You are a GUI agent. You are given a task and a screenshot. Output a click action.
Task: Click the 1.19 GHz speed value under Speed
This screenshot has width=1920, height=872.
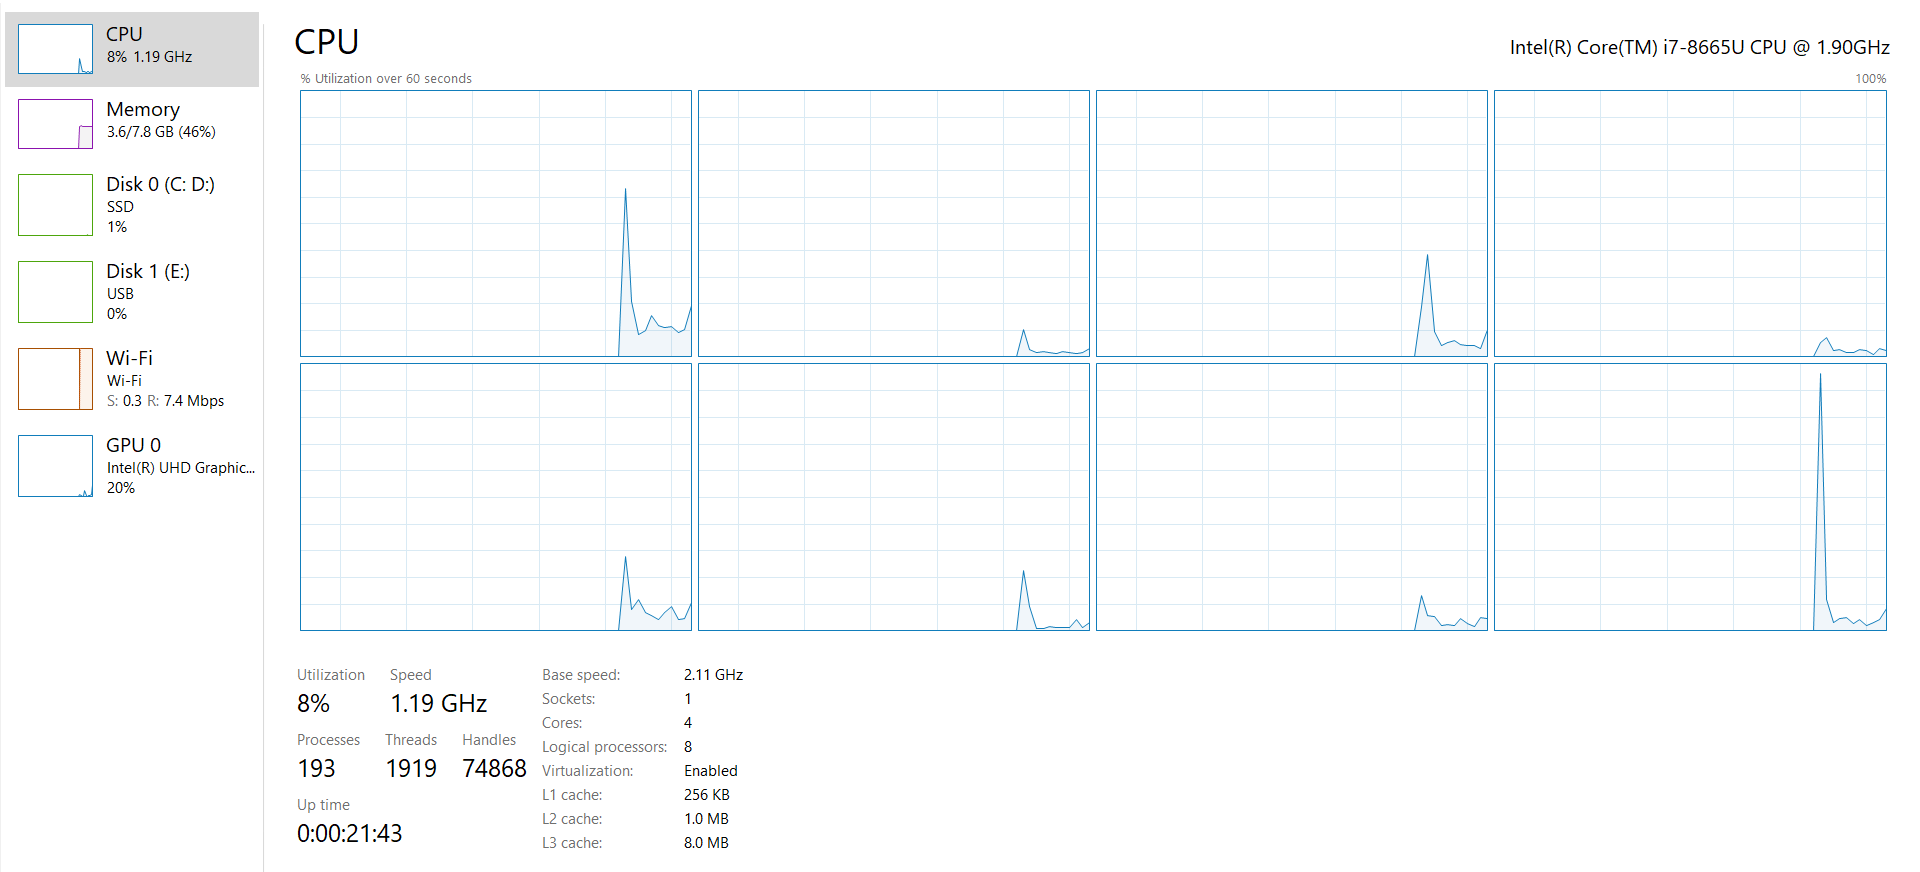[438, 704]
